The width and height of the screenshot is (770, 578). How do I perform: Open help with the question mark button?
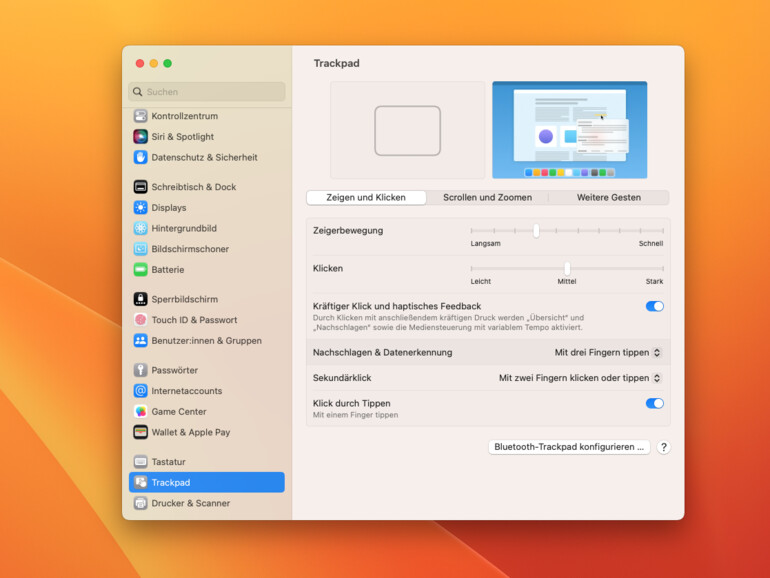[663, 447]
